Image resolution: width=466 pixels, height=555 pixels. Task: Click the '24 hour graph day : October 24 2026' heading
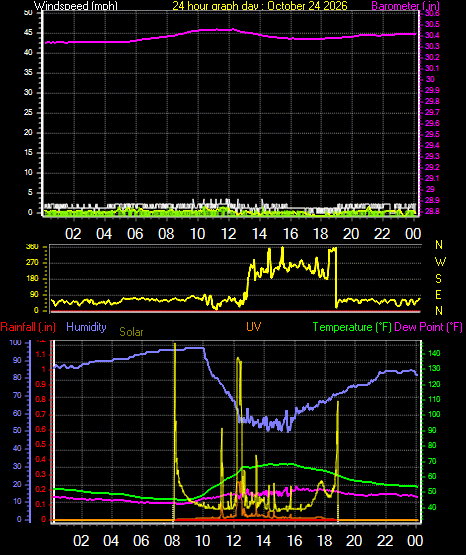[x=260, y=6]
